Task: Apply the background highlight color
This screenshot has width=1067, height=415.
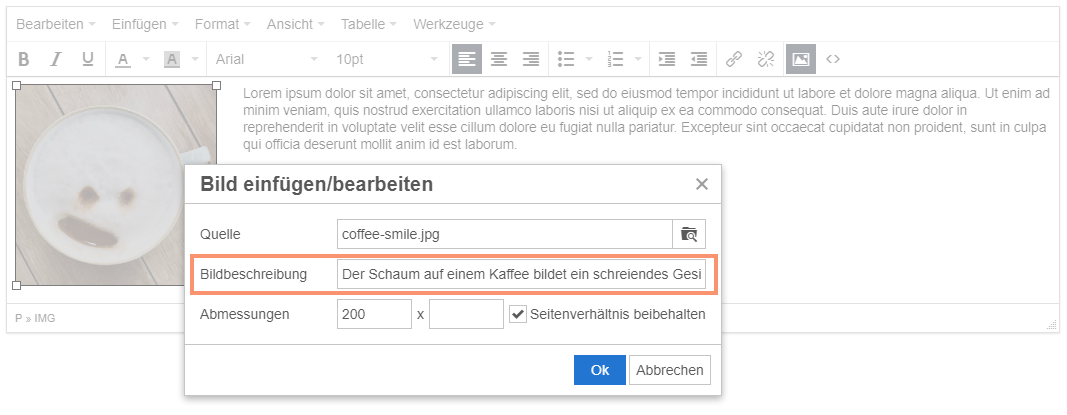Action: point(171,59)
